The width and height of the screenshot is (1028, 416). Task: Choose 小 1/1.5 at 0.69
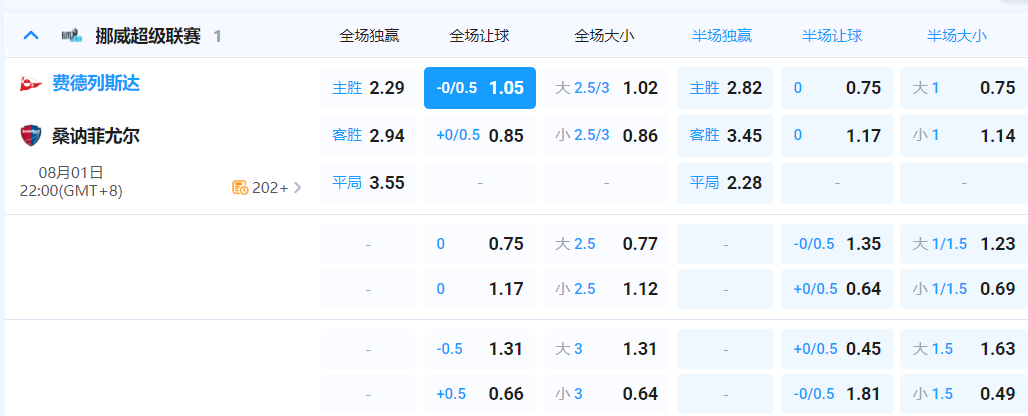click(963, 289)
